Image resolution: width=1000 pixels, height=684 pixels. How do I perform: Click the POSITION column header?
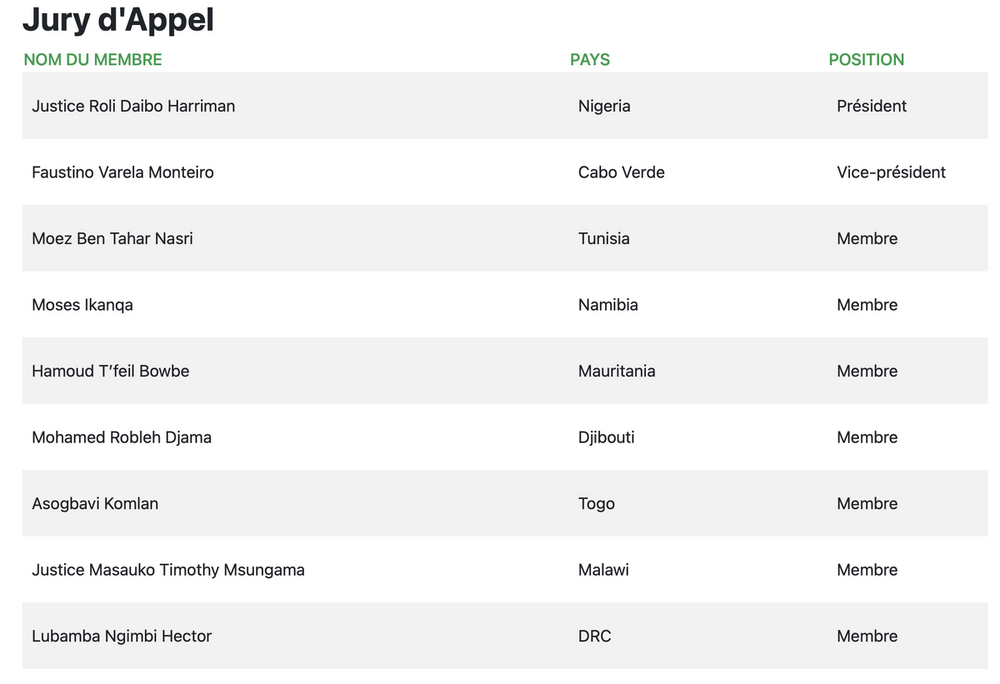tap(866, 60)
